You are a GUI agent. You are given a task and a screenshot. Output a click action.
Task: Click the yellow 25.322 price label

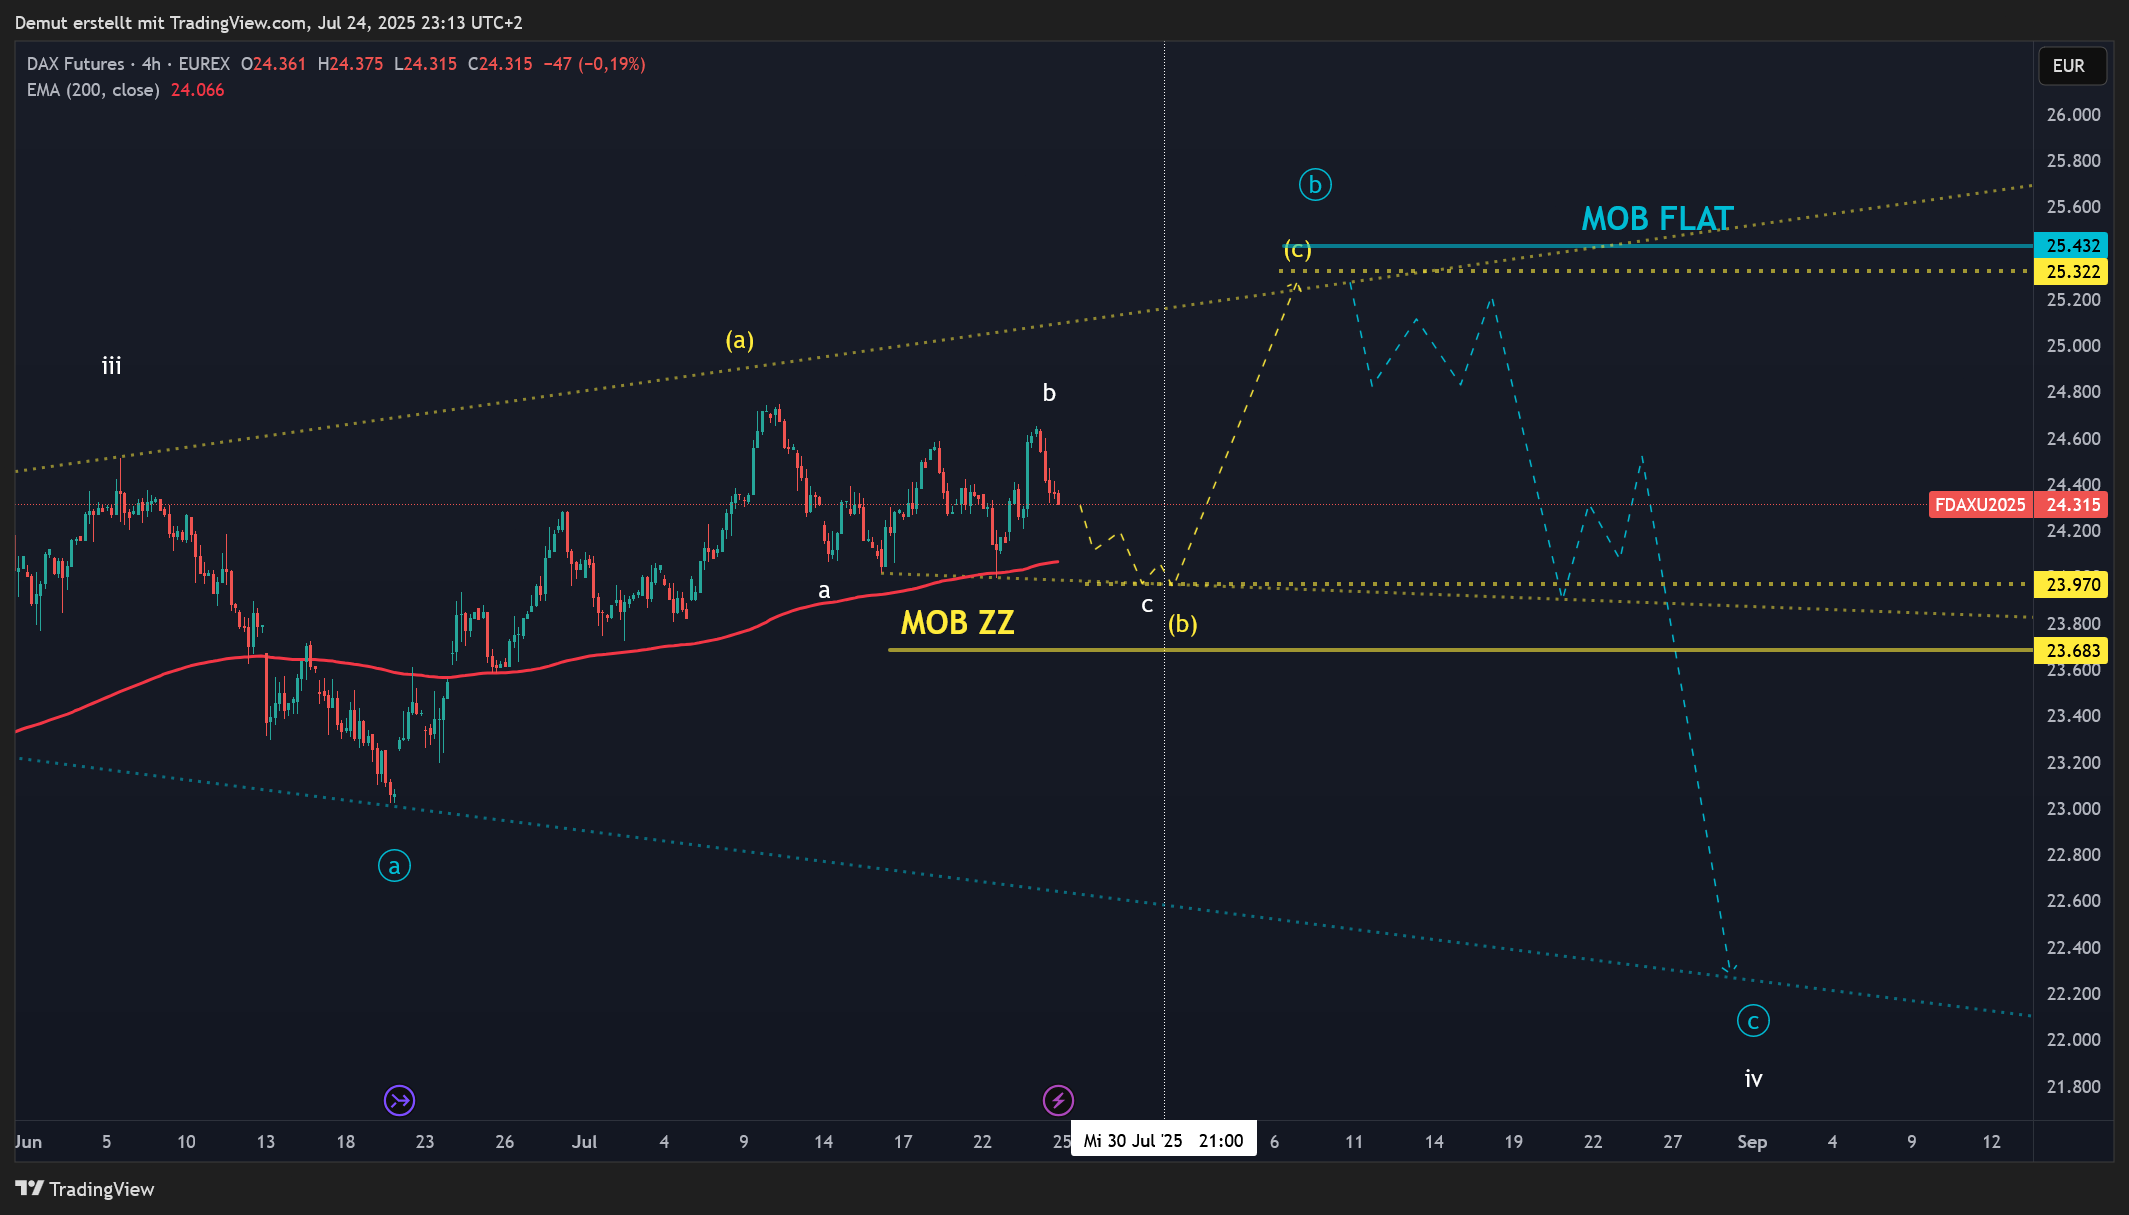point(2071,272)
